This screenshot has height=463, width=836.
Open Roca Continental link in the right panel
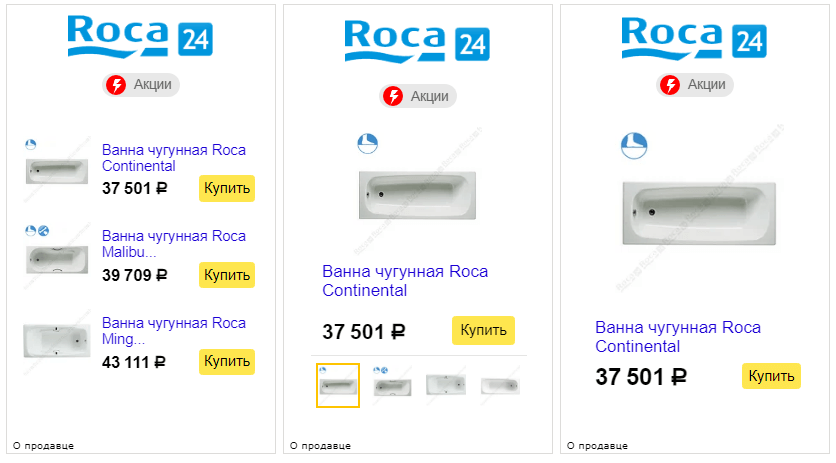pyautogui.click(x=677, y=337)
